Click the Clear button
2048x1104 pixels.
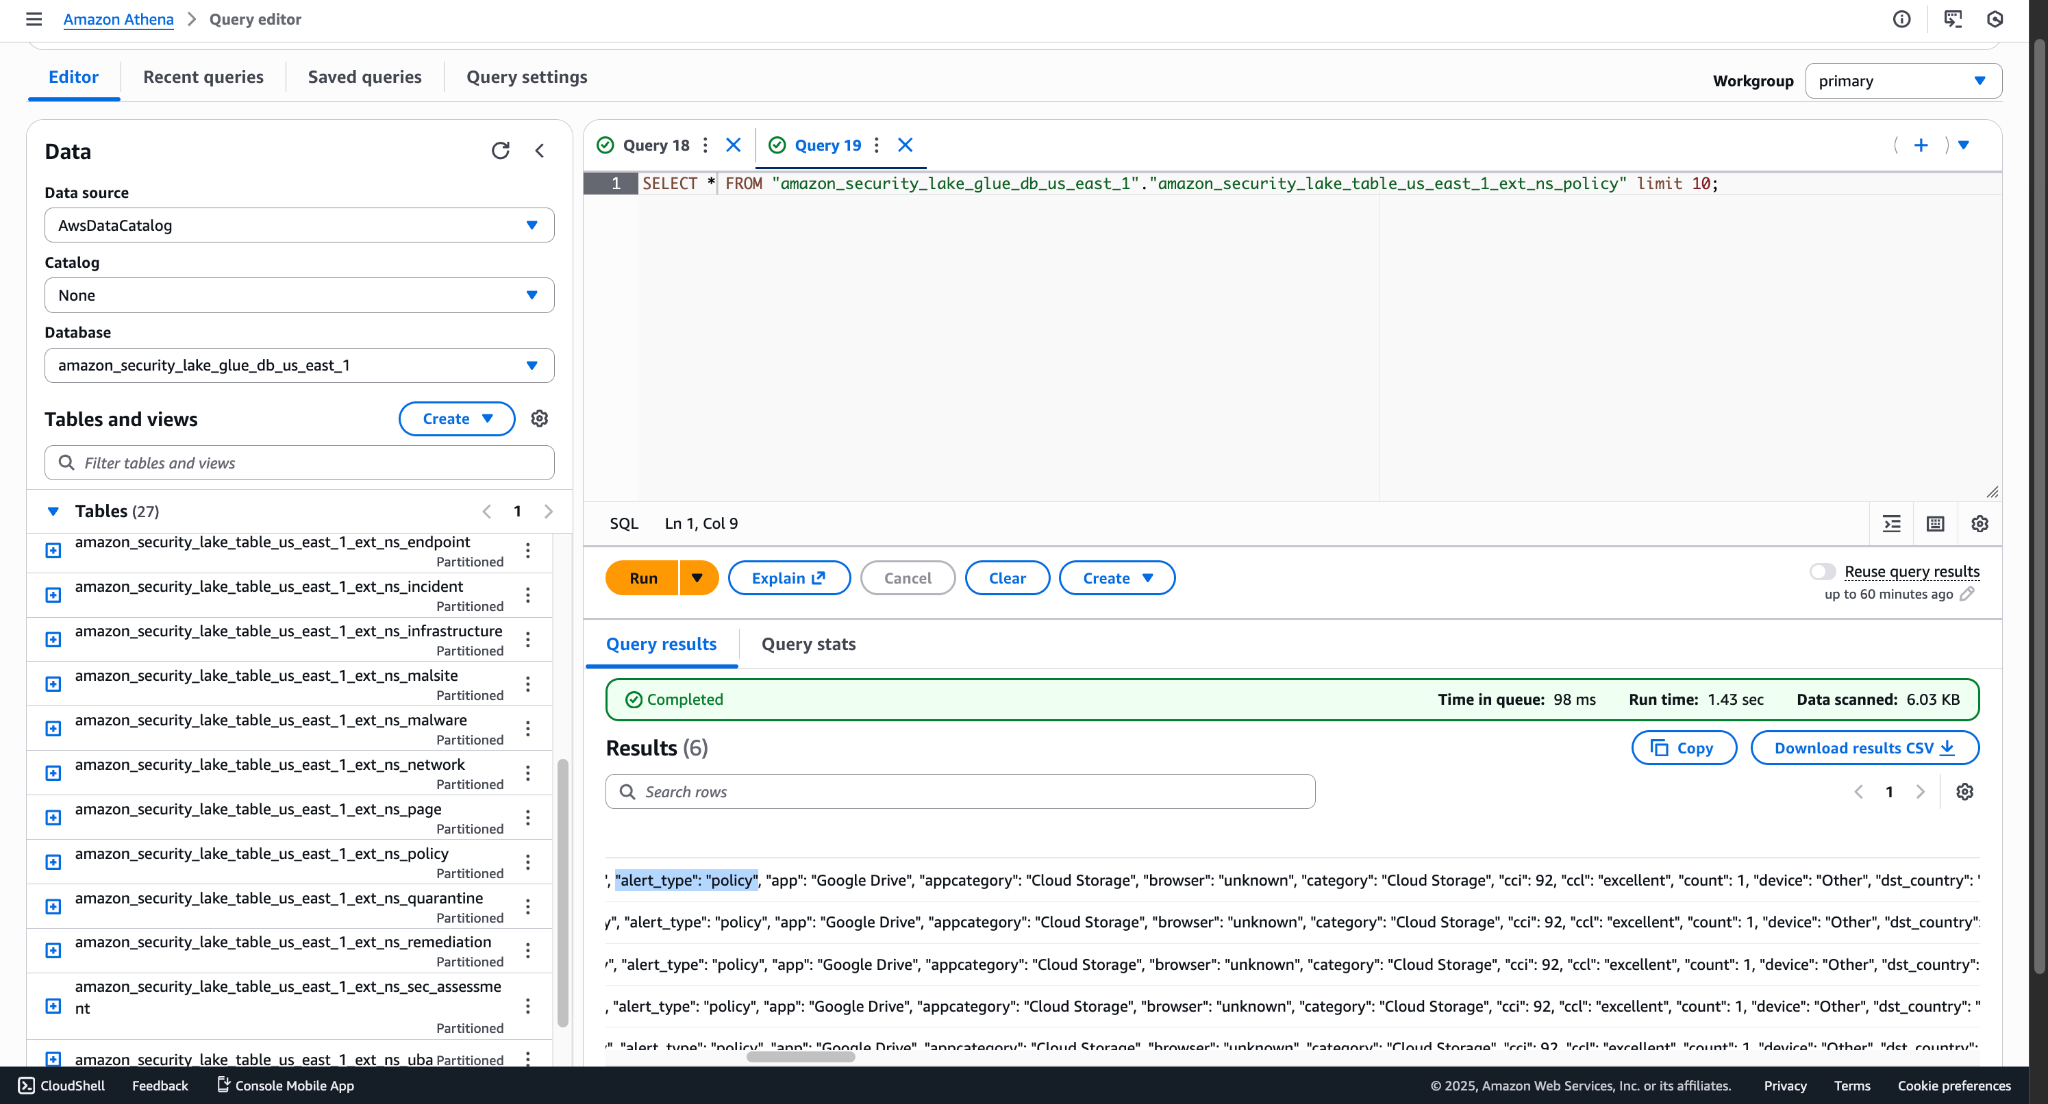1007,578
